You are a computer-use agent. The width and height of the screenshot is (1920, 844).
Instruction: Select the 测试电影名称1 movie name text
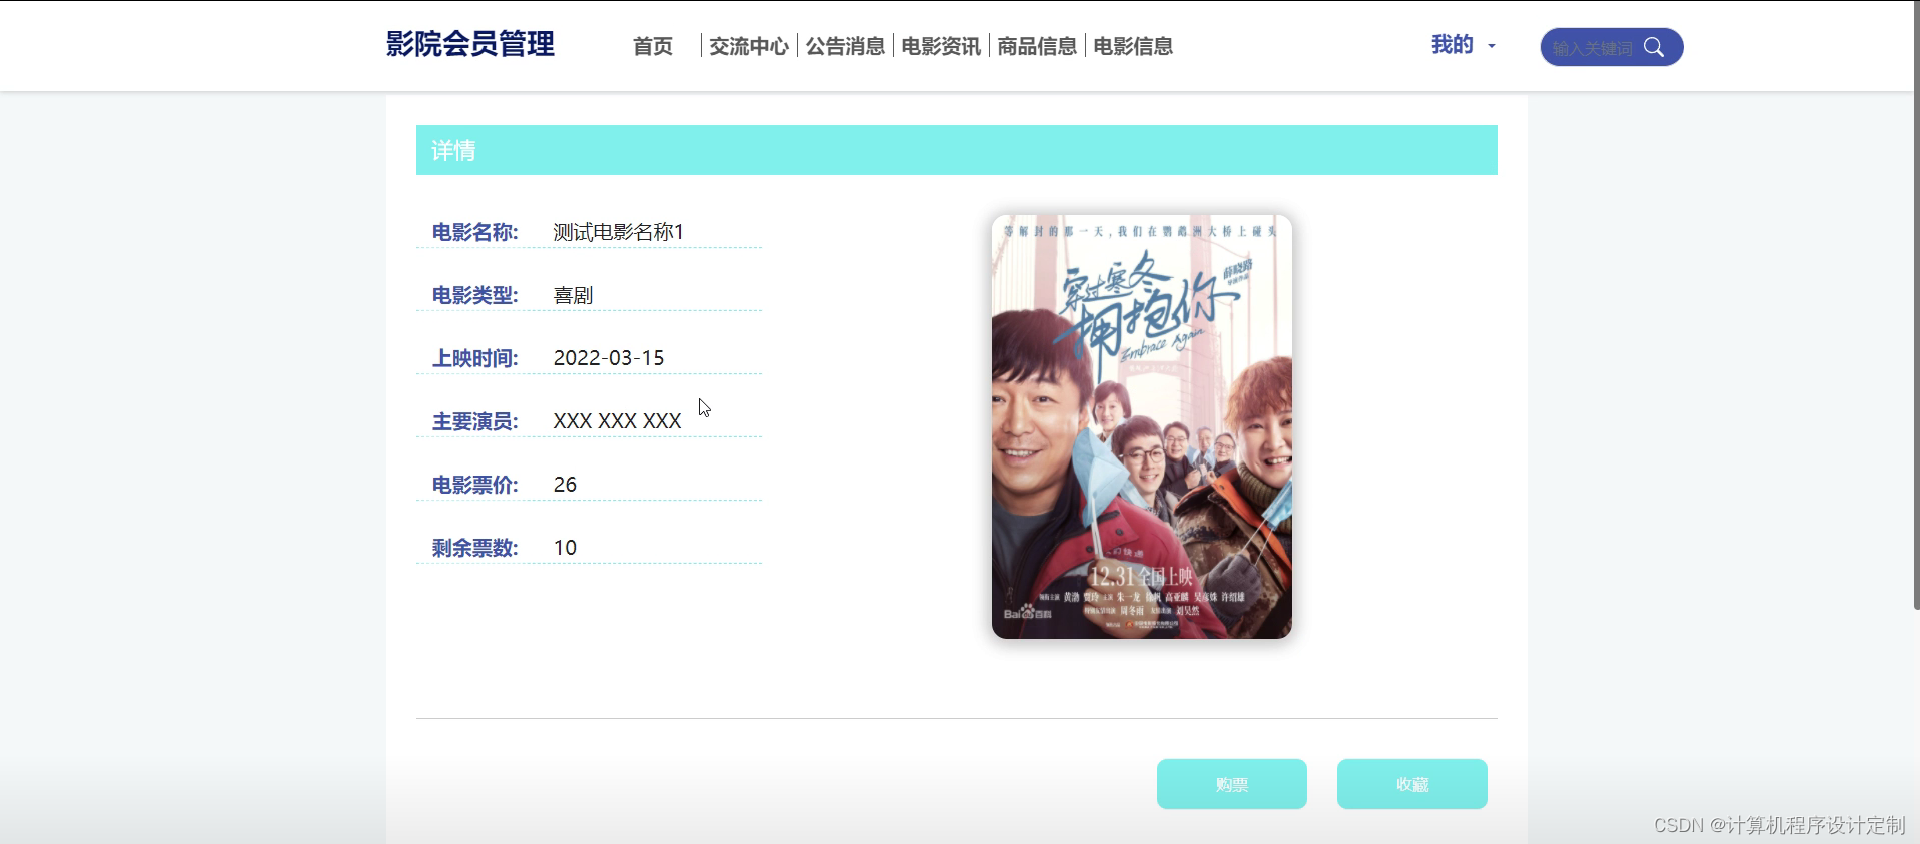pos(618,232)
